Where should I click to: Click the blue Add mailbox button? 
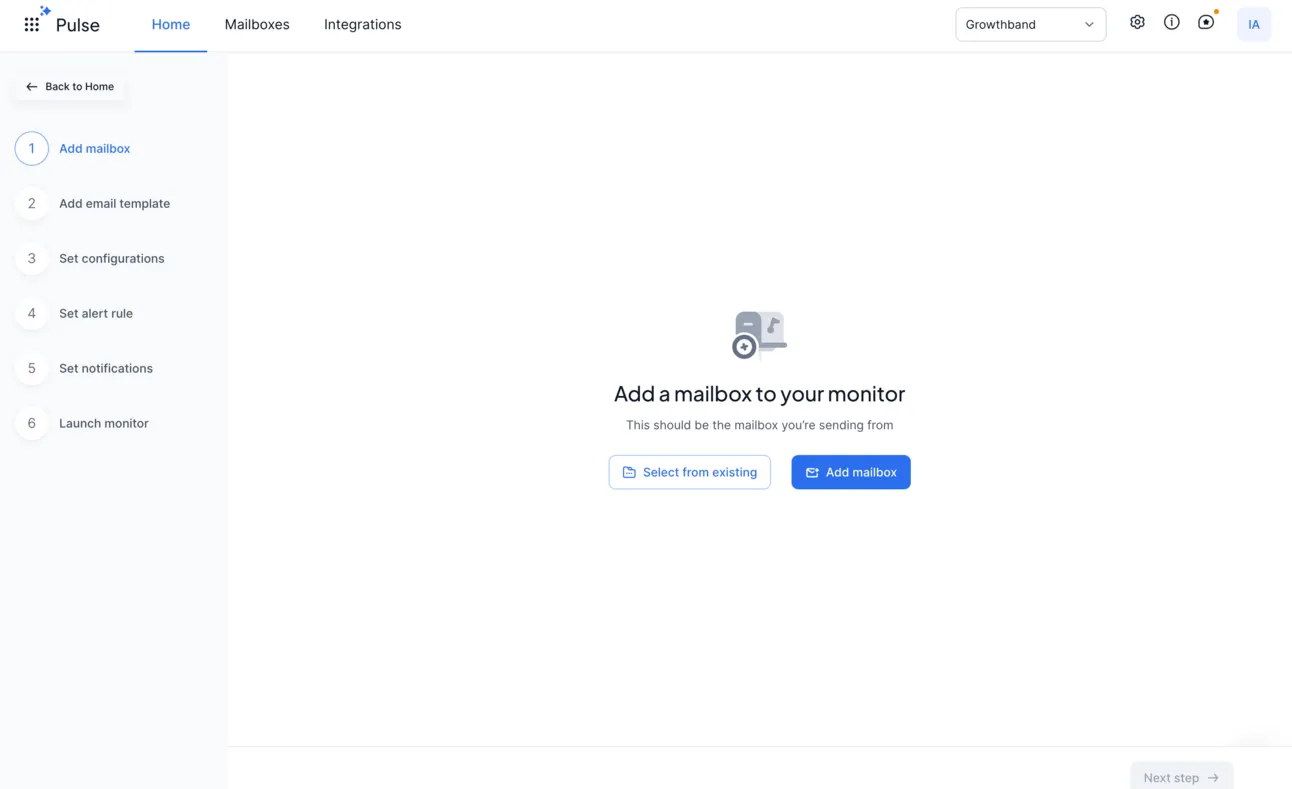pyautogui.click(x=851, y=472)
